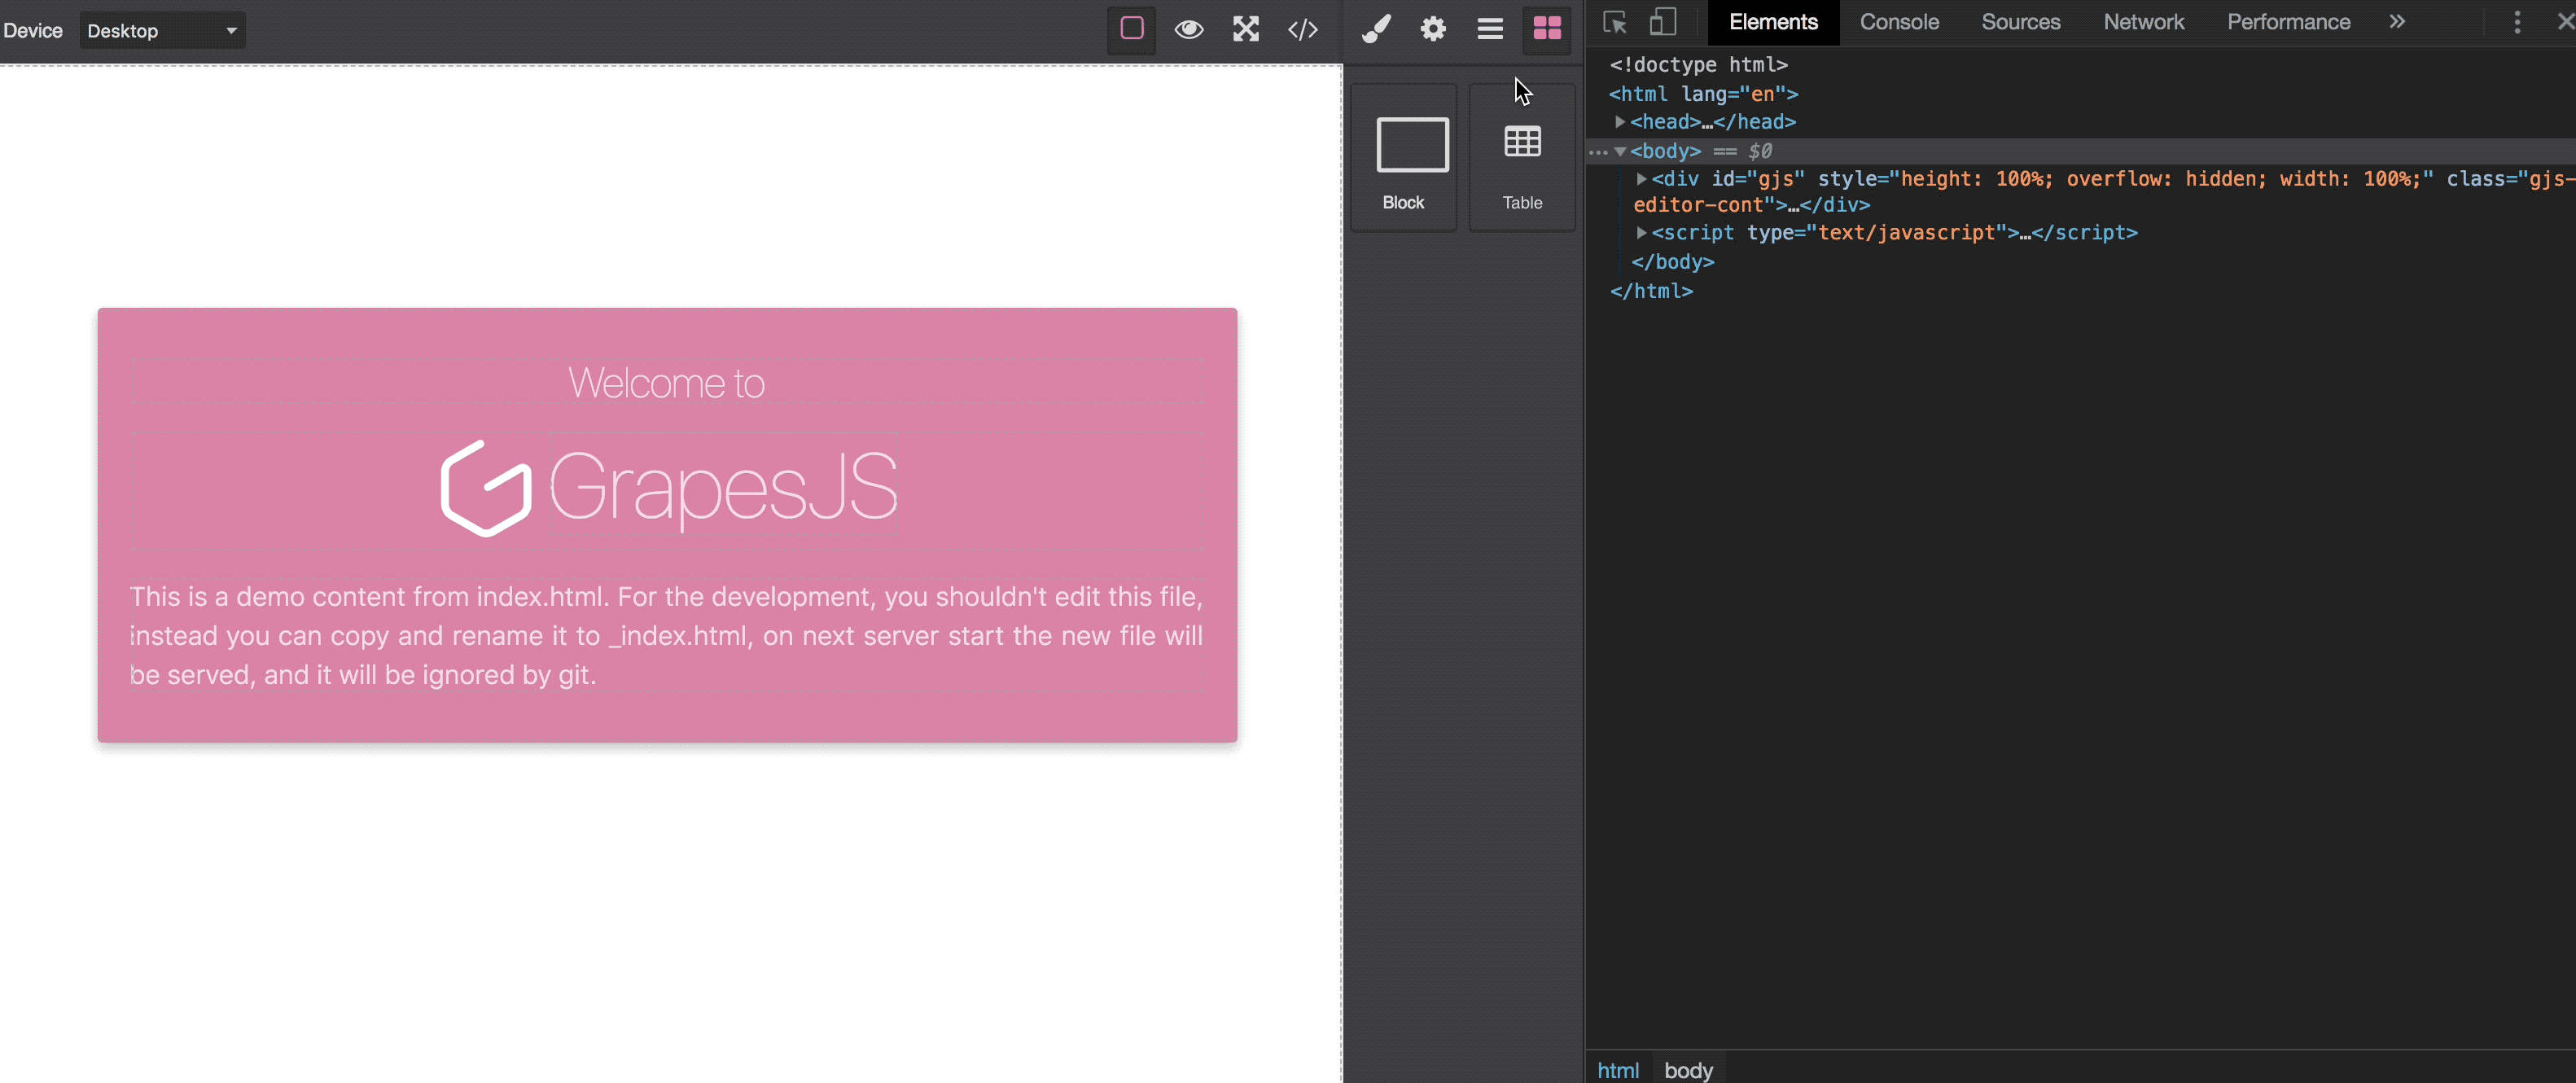Open the traits settings gear icon
Screen dimensions: 2576x1083
pos(1433,29)
